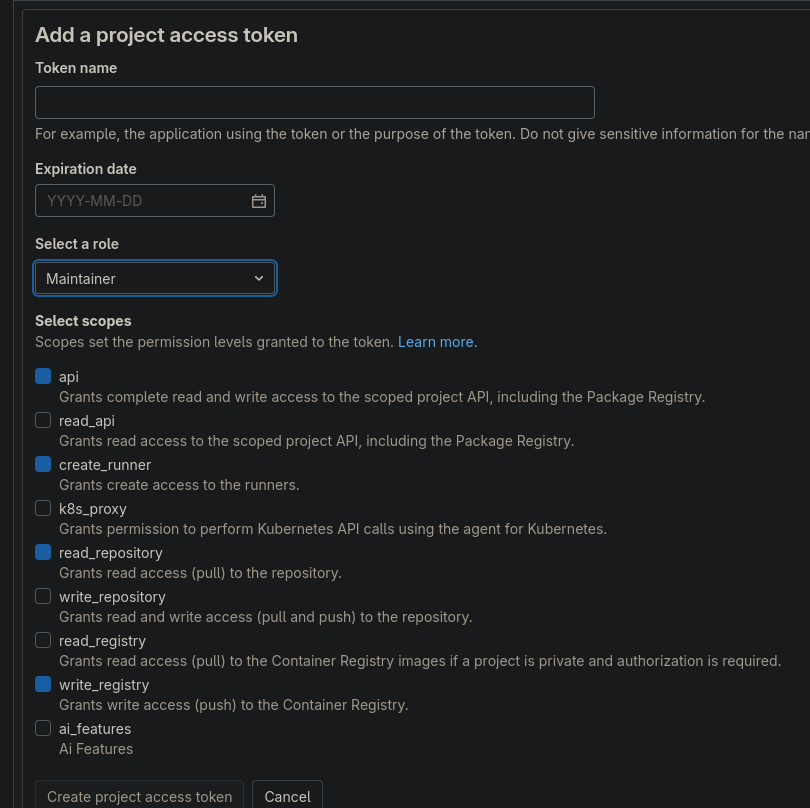Open the Learn more scopes link
This screenshot has height=808, width=810.
[x=437, y=342]
